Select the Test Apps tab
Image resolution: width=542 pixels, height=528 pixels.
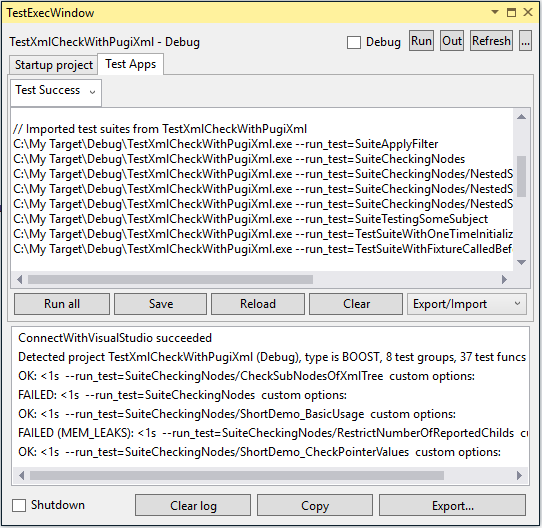[x=131, y=64]
